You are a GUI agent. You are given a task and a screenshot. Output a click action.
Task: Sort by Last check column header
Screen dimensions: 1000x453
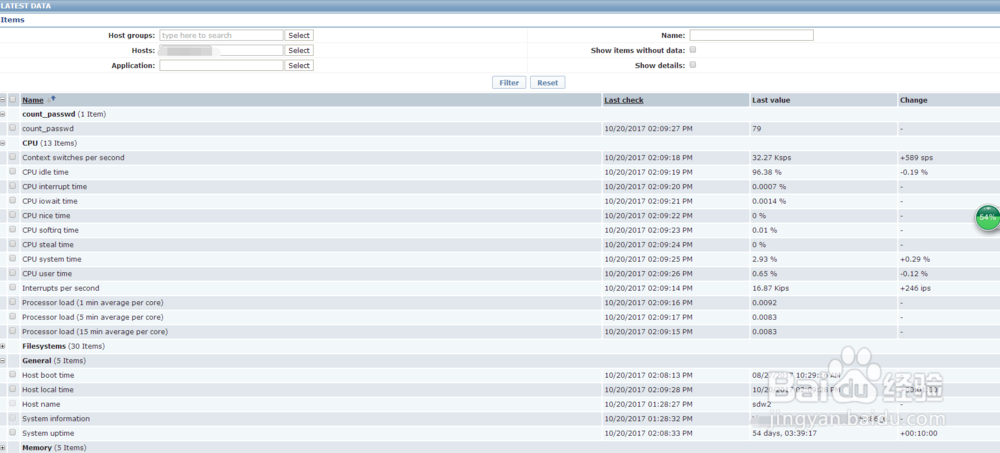624,100
